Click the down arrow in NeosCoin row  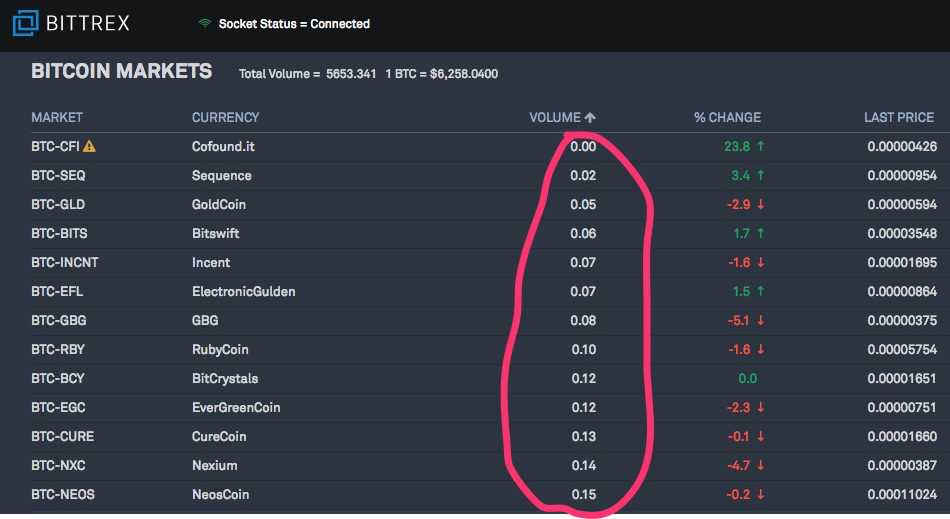[760, 495]
